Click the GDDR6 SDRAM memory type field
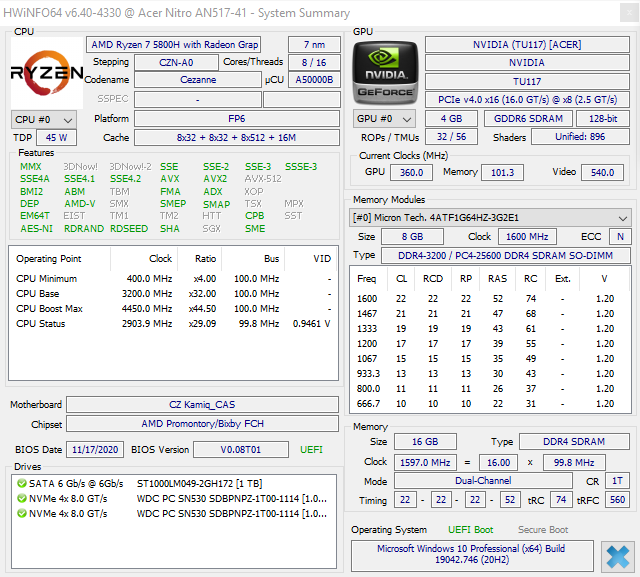 [528, 119]
